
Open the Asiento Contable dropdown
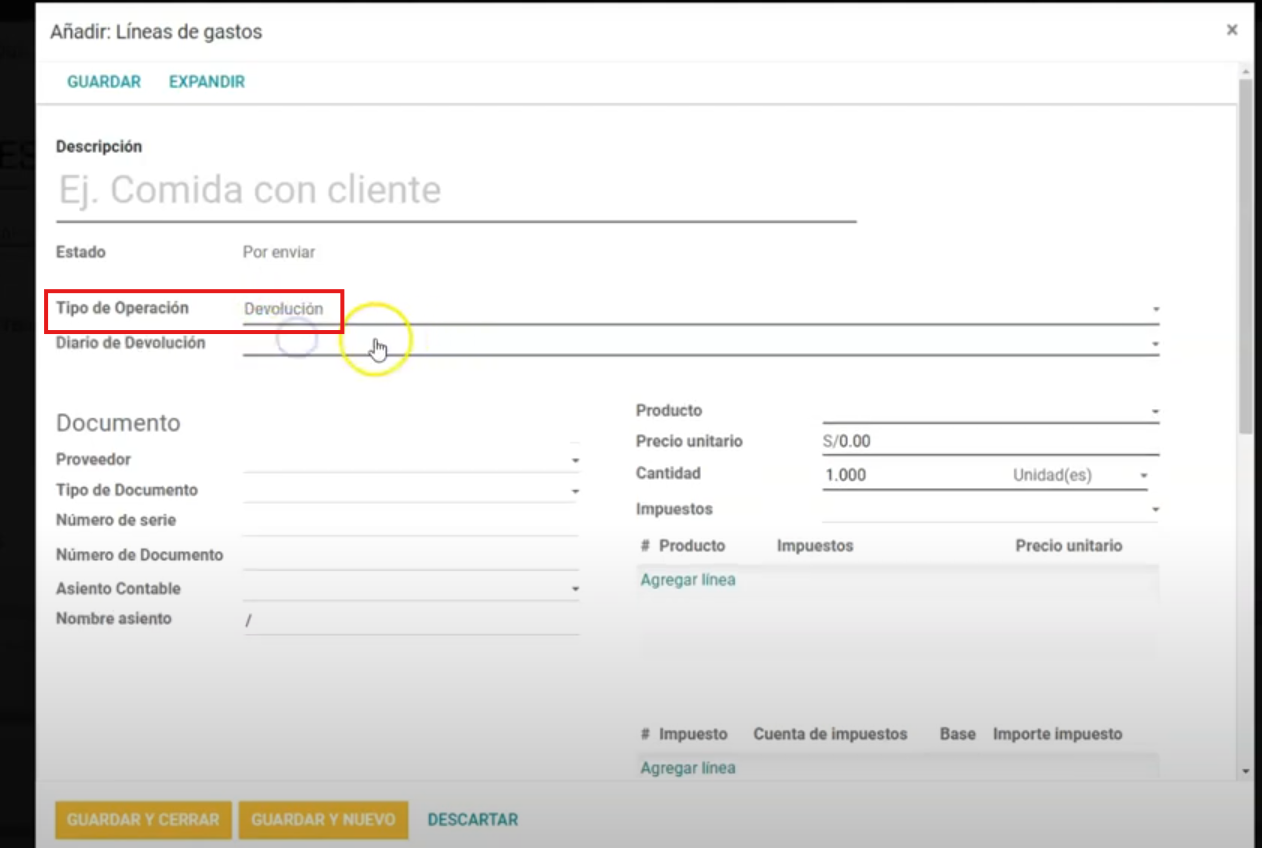point(410,589)
